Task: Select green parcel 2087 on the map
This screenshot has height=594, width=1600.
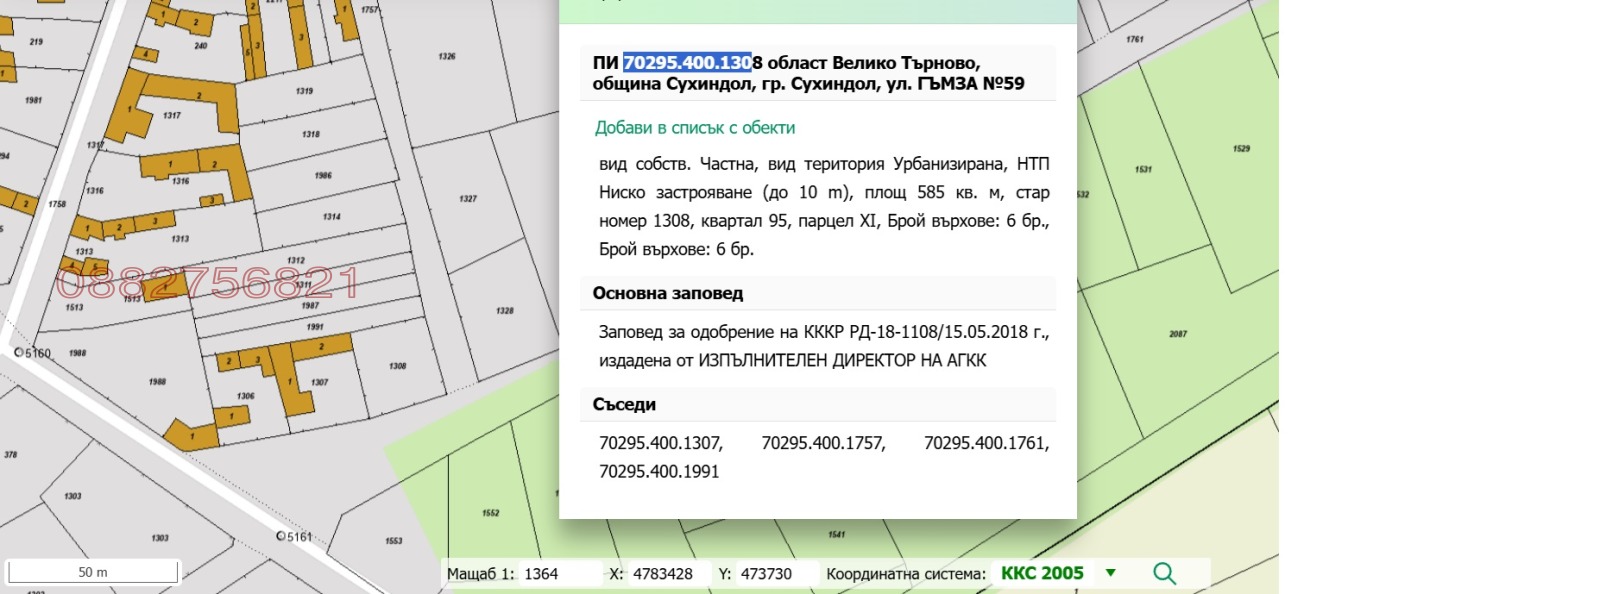Action: coord(1177,334)
